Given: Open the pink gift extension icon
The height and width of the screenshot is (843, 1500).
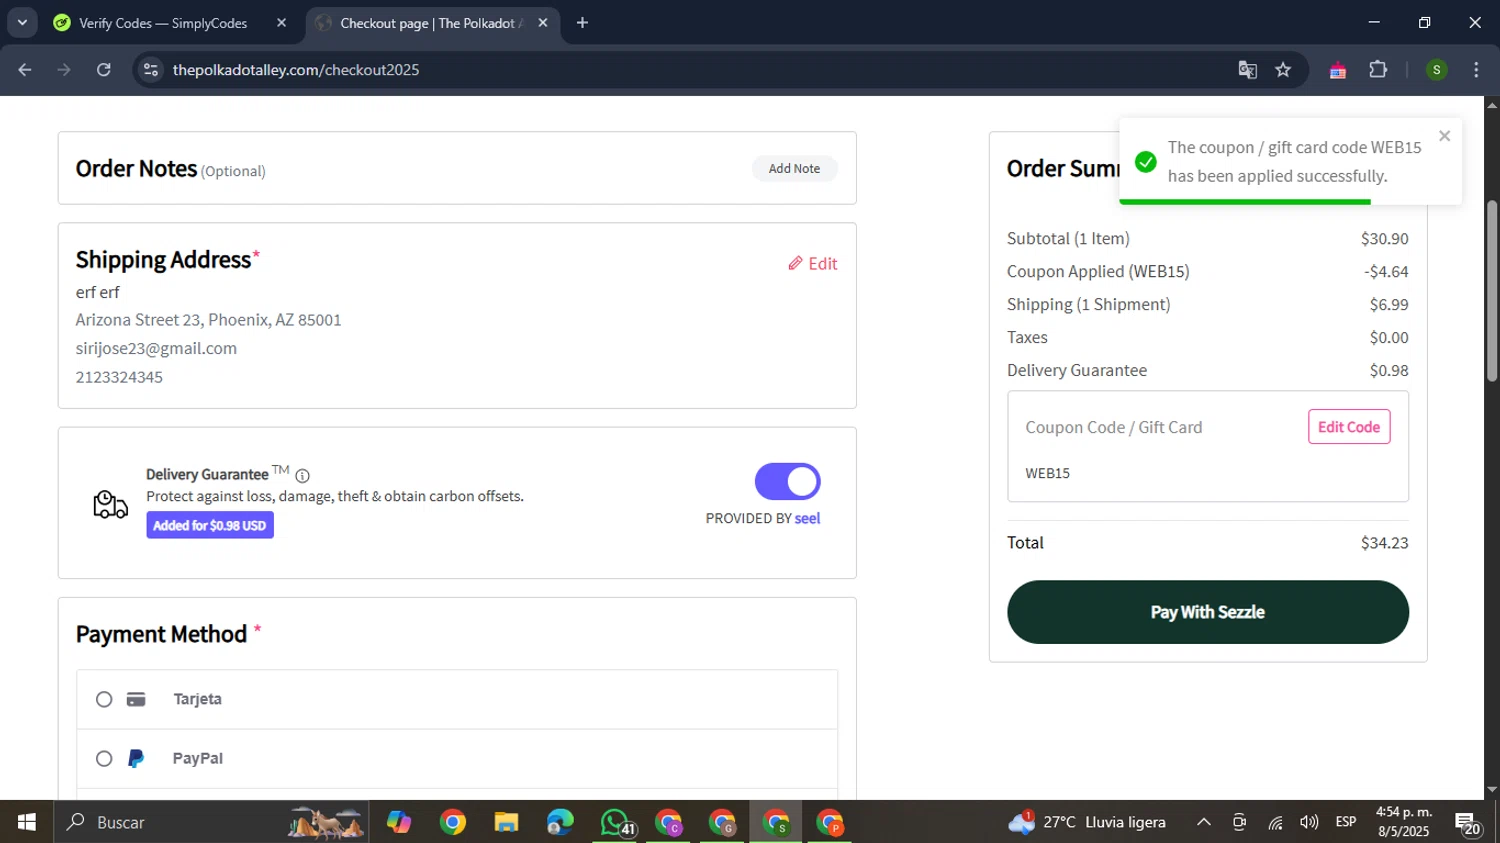Looking at the screenshot, I should coord(1337,70).
